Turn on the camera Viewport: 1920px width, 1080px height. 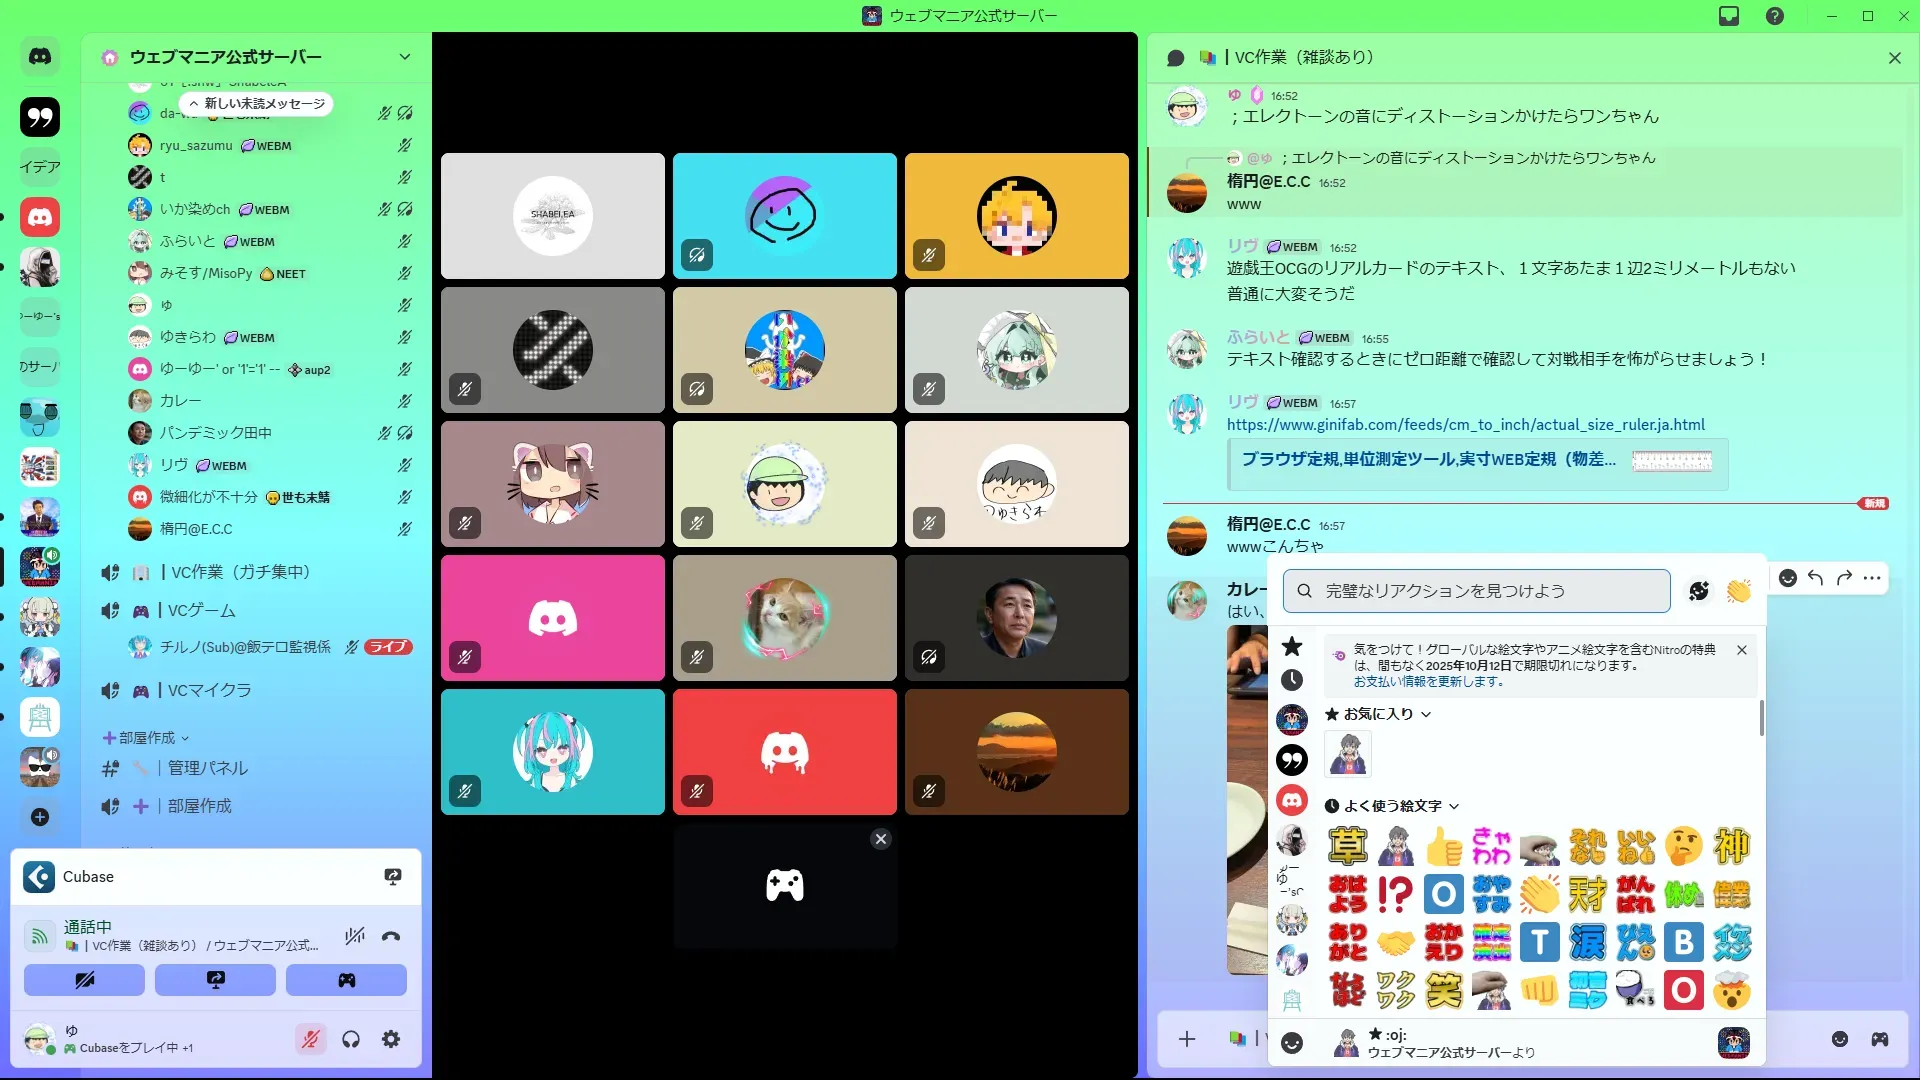coord(84,980)
